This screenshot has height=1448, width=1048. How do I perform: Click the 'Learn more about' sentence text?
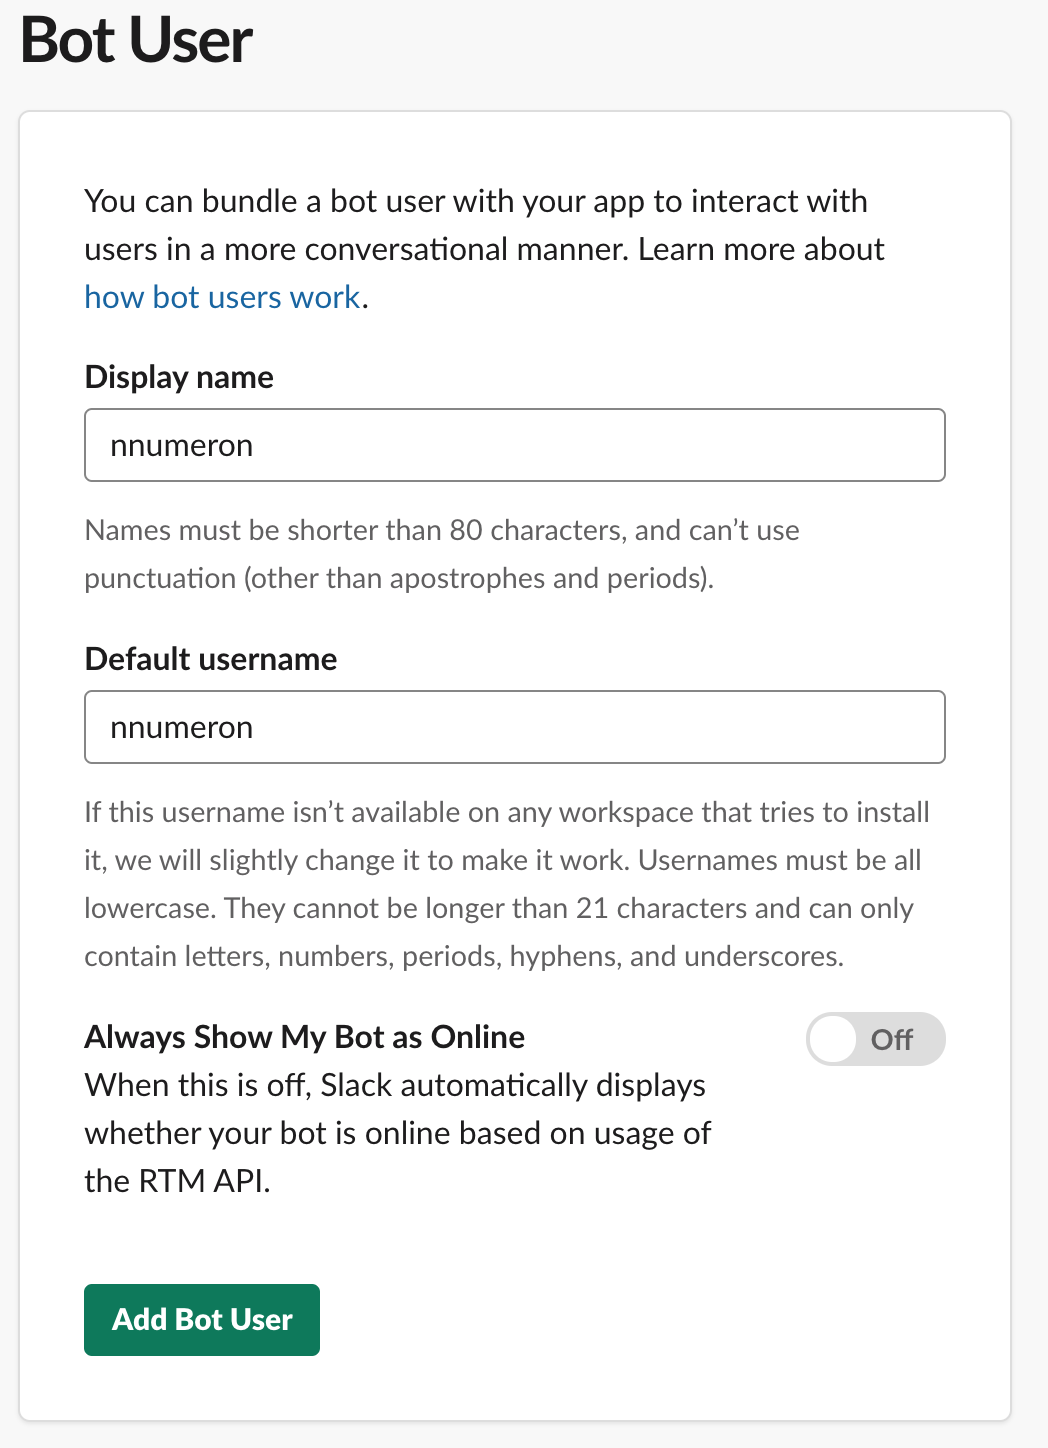click(x=761, y=249)
